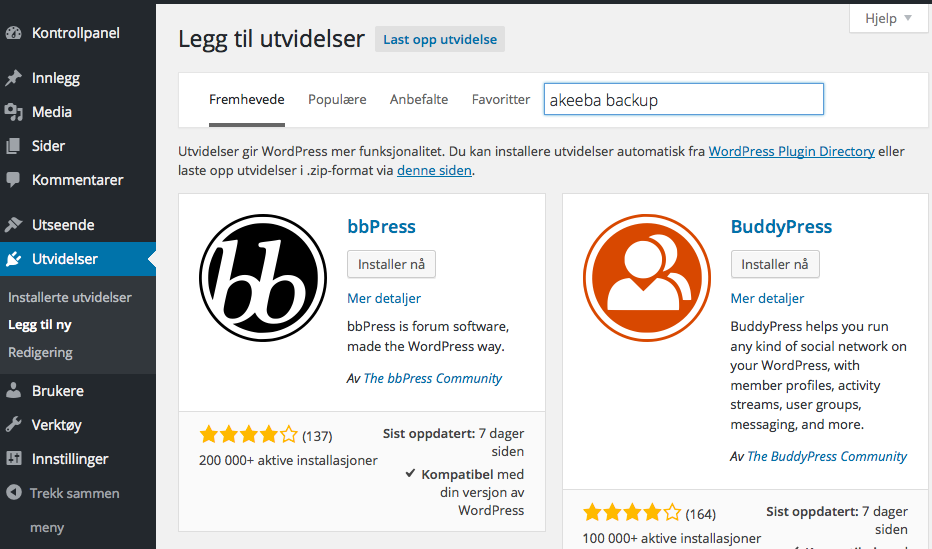Click the Sider pages icon

[x=14, y=146]
